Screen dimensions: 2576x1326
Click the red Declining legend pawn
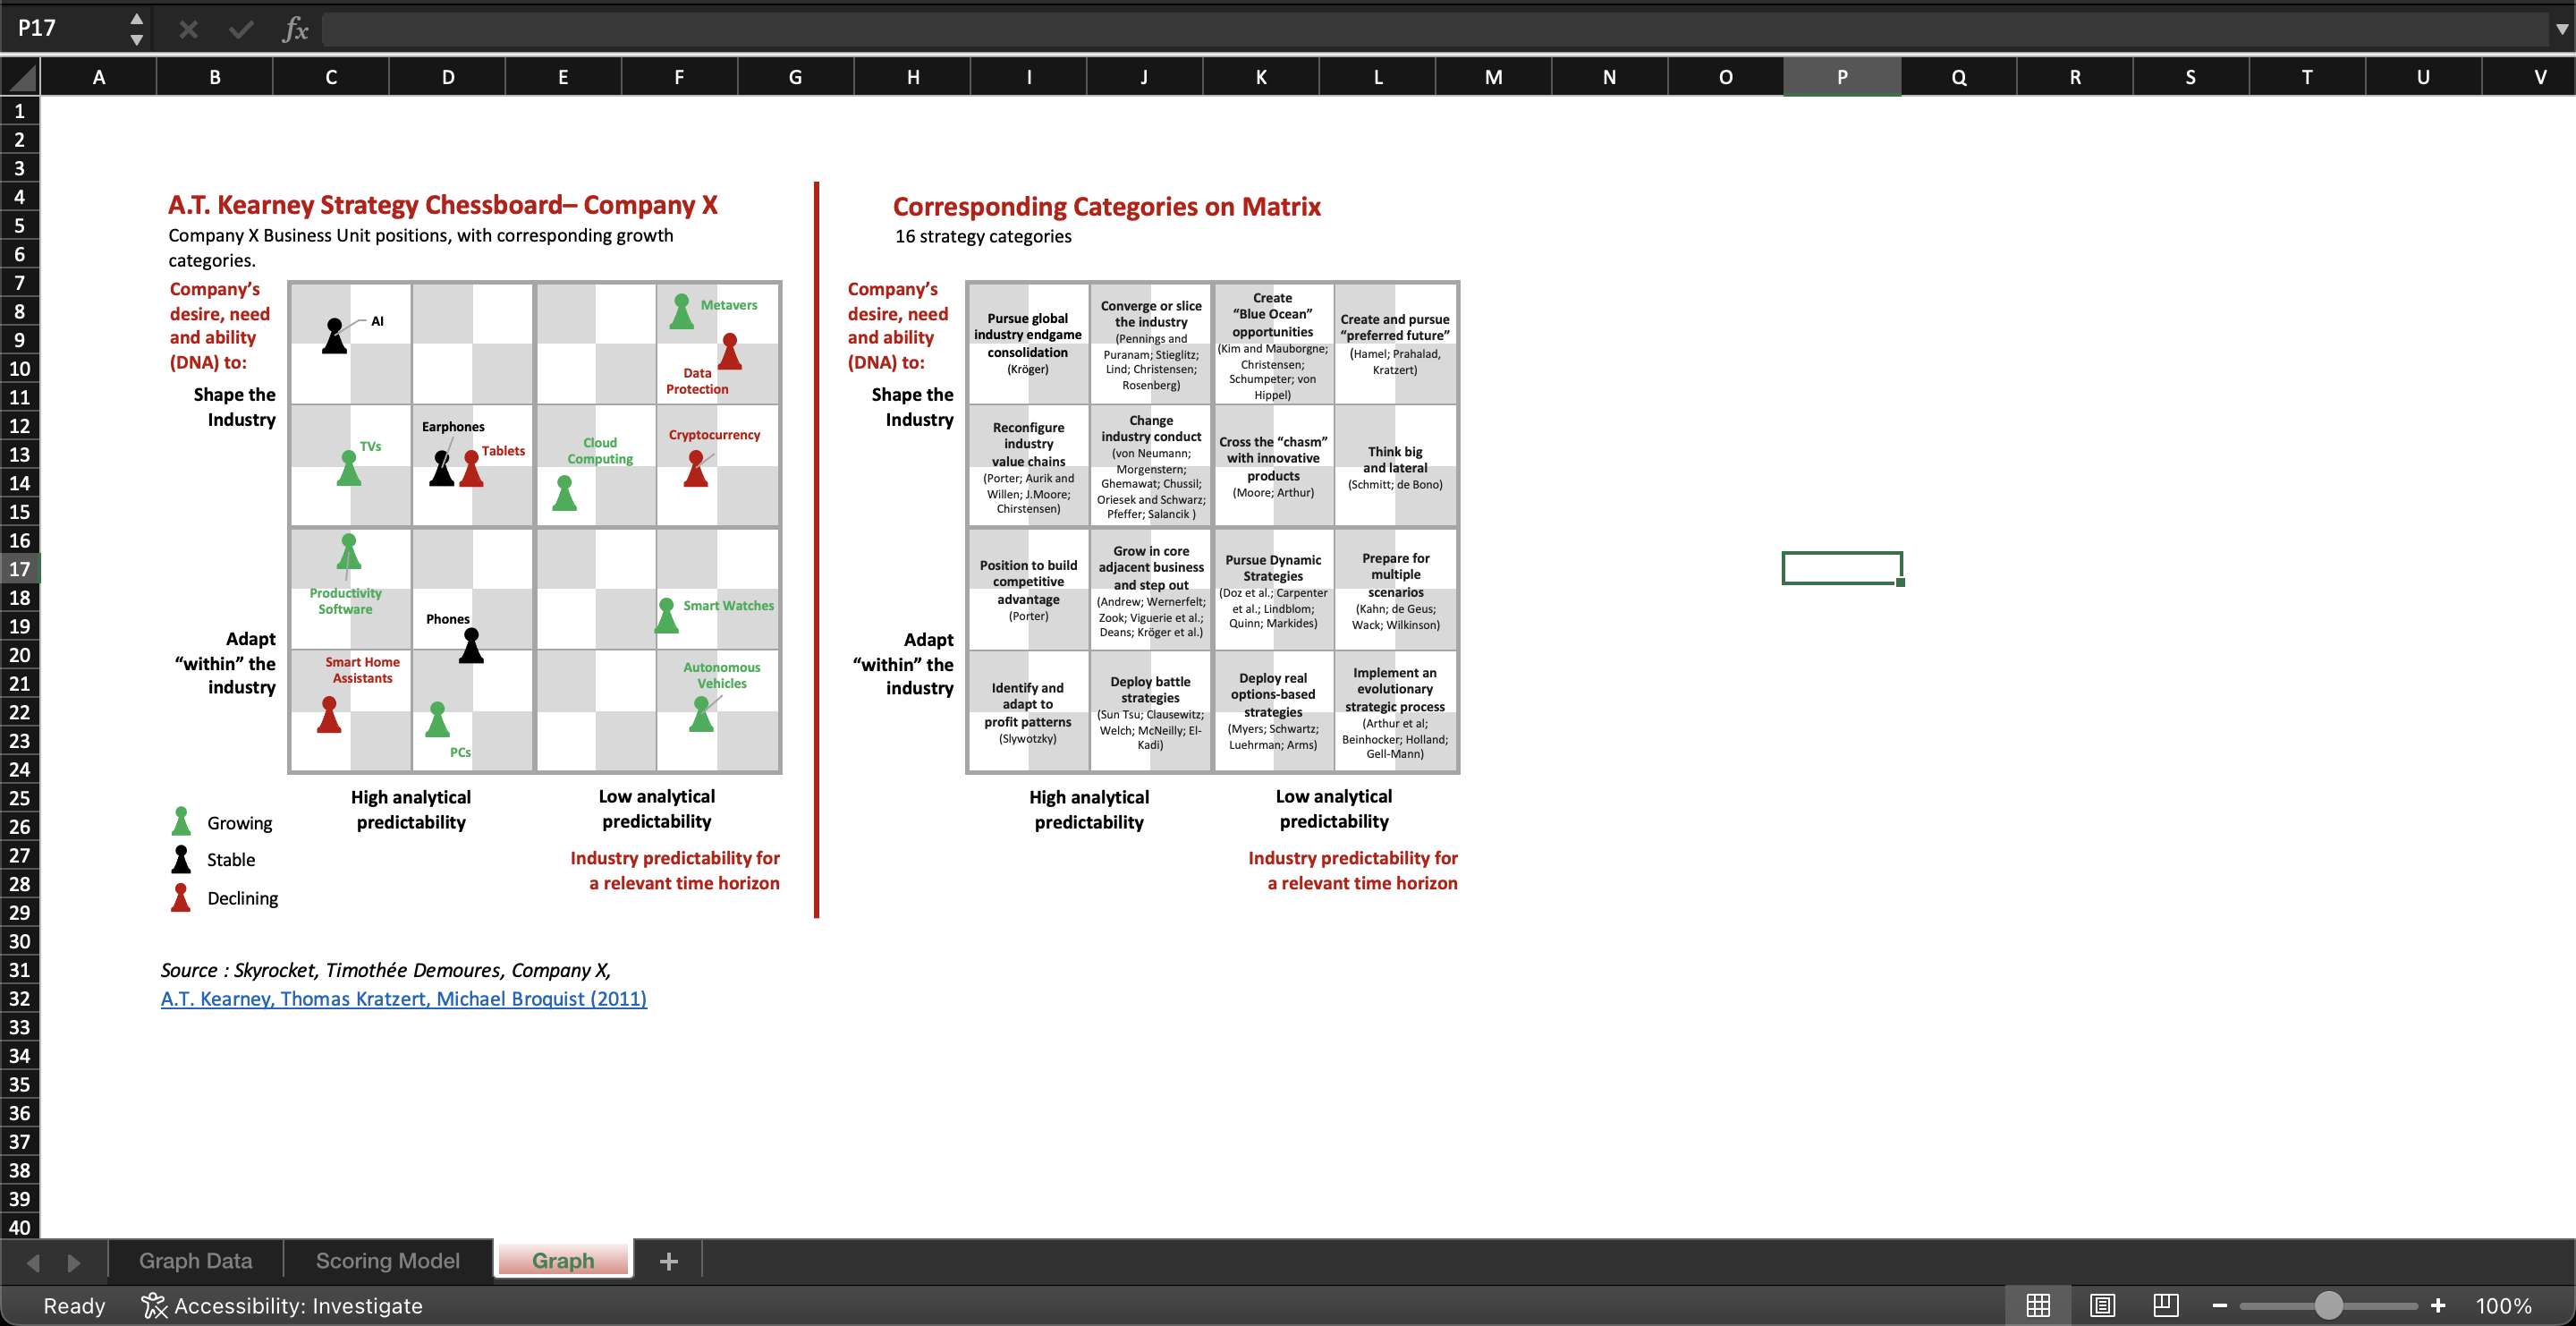coord(181,896)
